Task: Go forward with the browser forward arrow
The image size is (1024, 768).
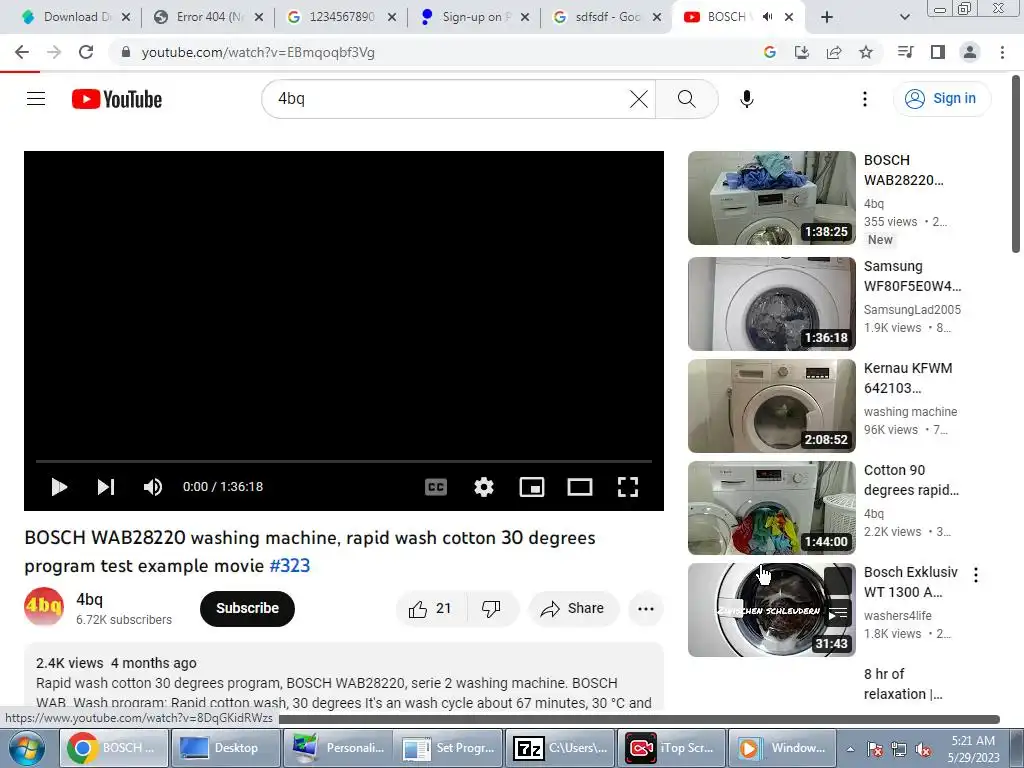Action: (54, 52)
